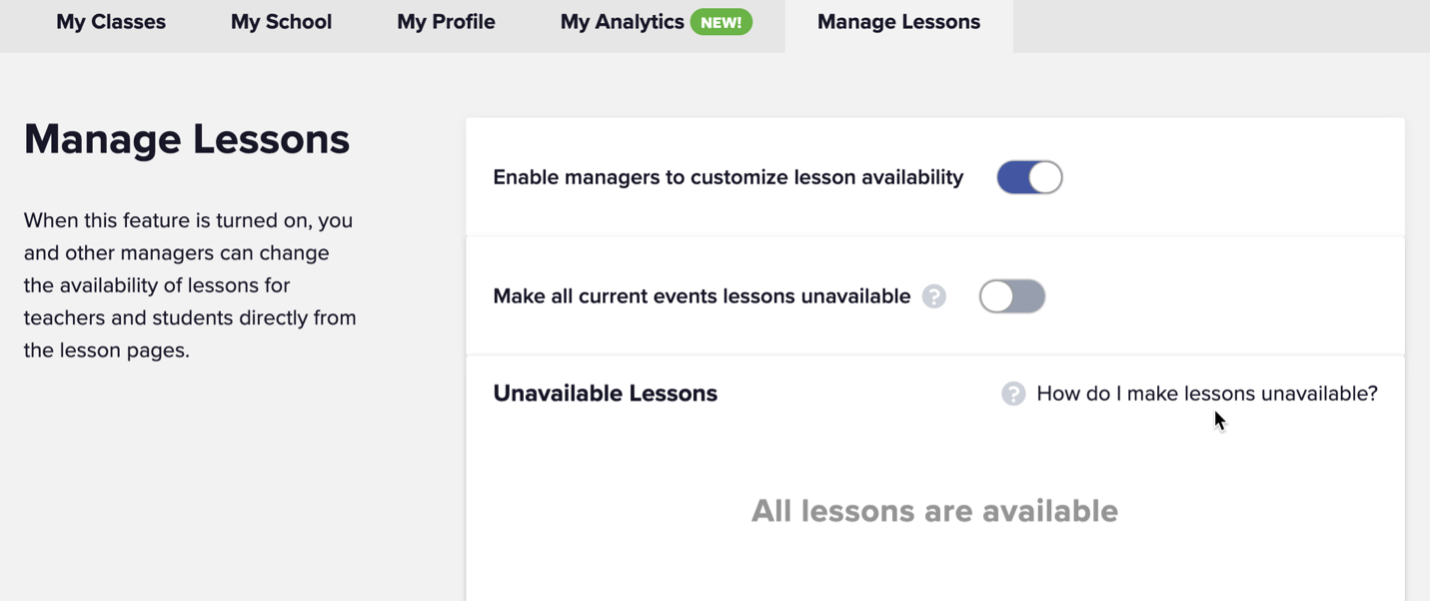1430x605 pixels.
Task: Click help icon beside current events option
Action: point(934,297)
